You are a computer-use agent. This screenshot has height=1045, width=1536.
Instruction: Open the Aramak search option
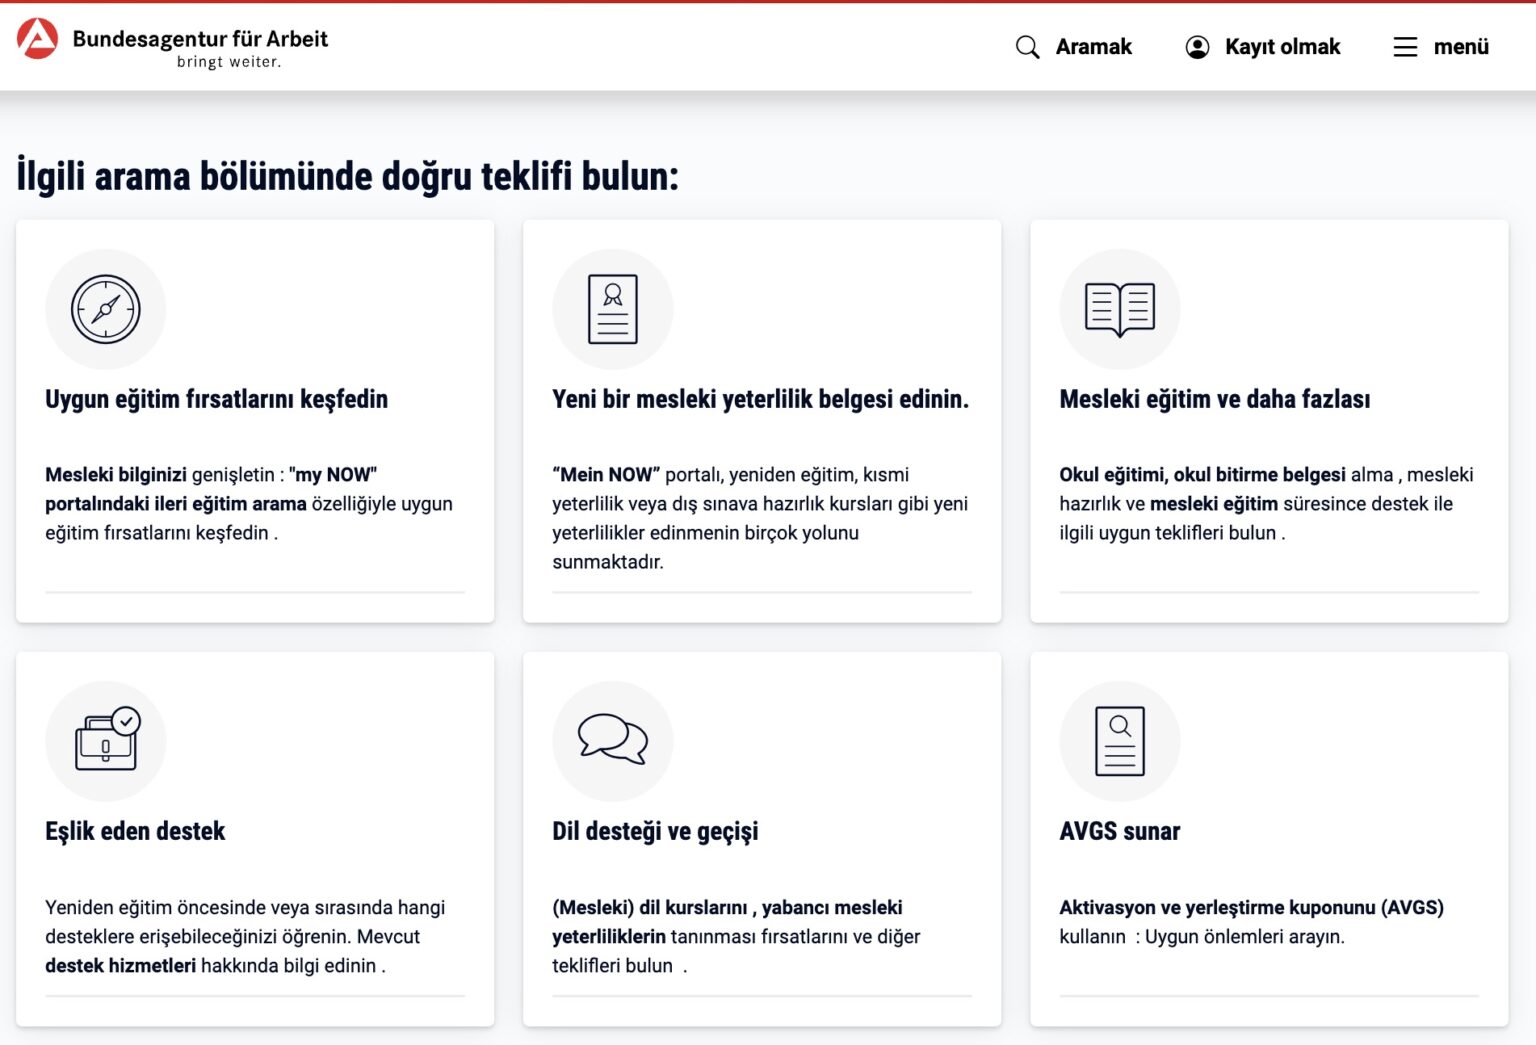pyautogui.click(x=1094, y=47)
